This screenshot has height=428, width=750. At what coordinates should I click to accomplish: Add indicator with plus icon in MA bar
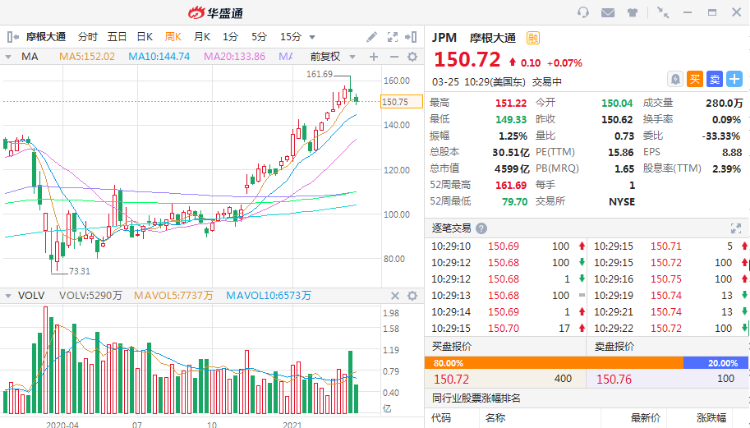pos(374,57)
